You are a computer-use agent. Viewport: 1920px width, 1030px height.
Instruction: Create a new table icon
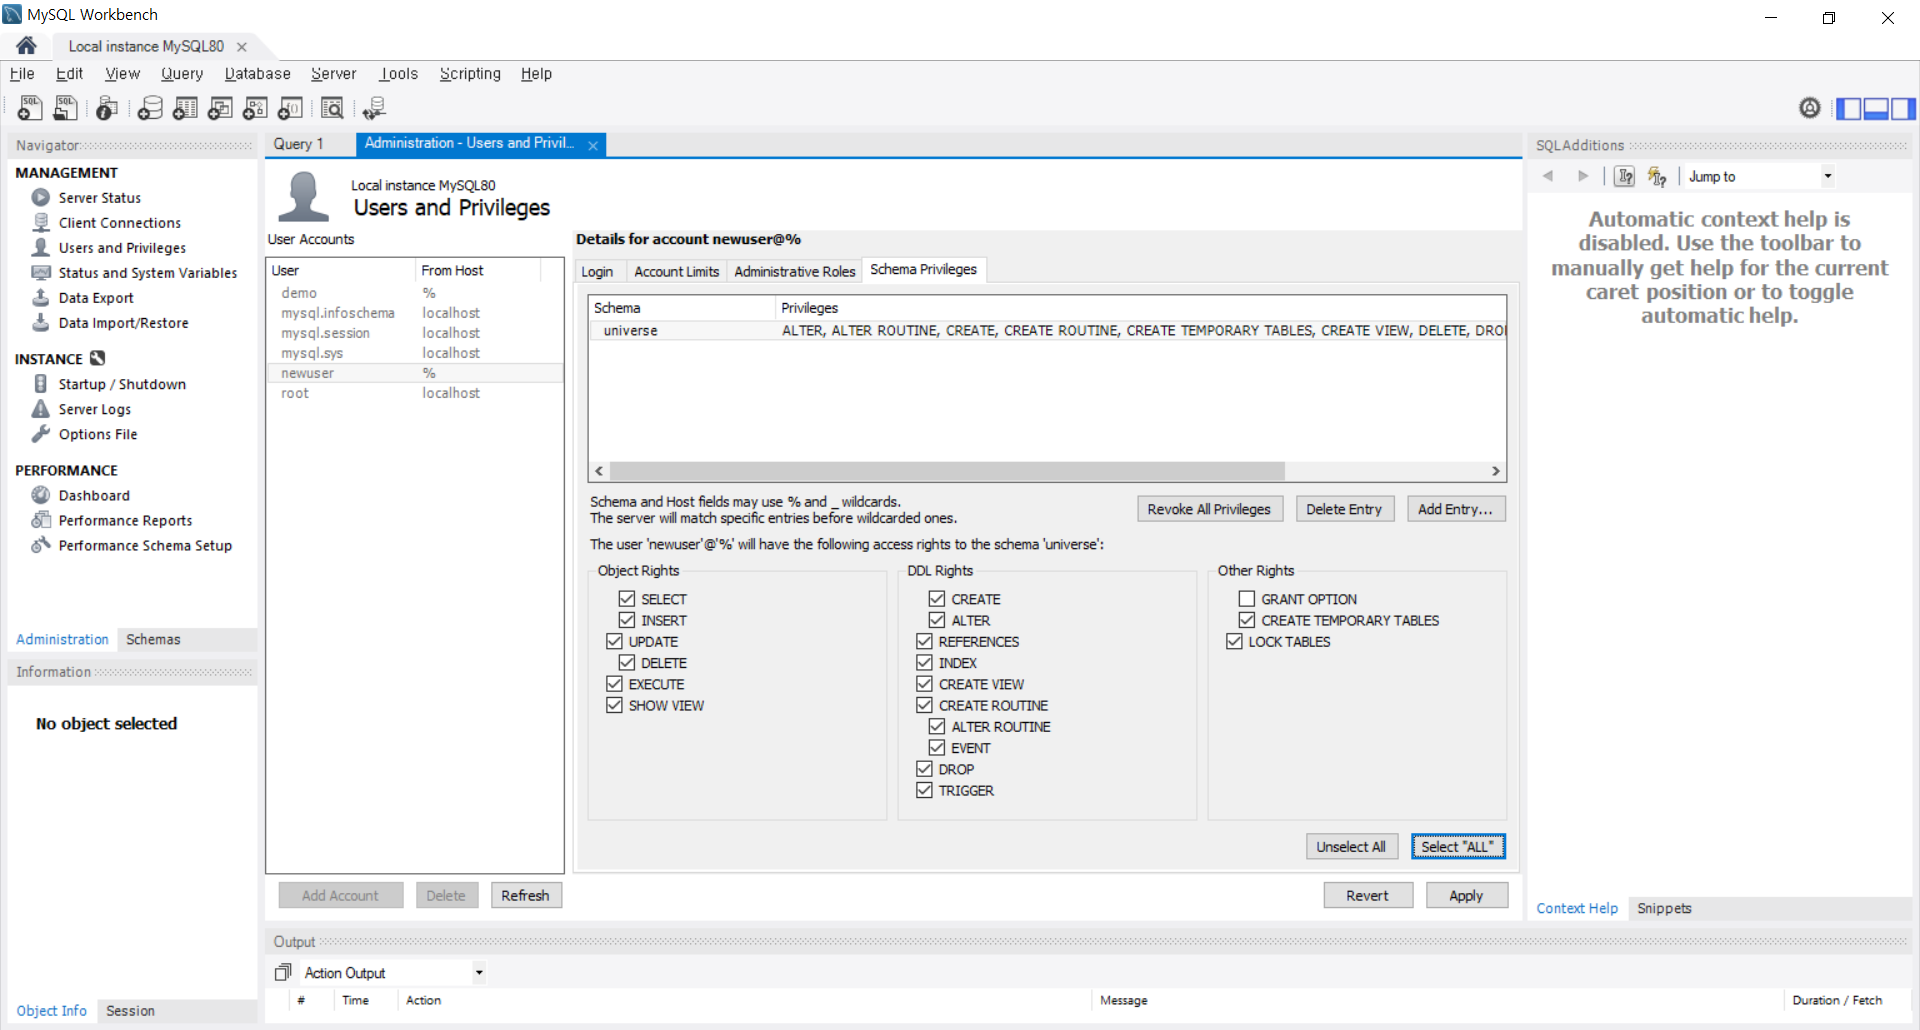pyautogui.click(x=185, y=108)
